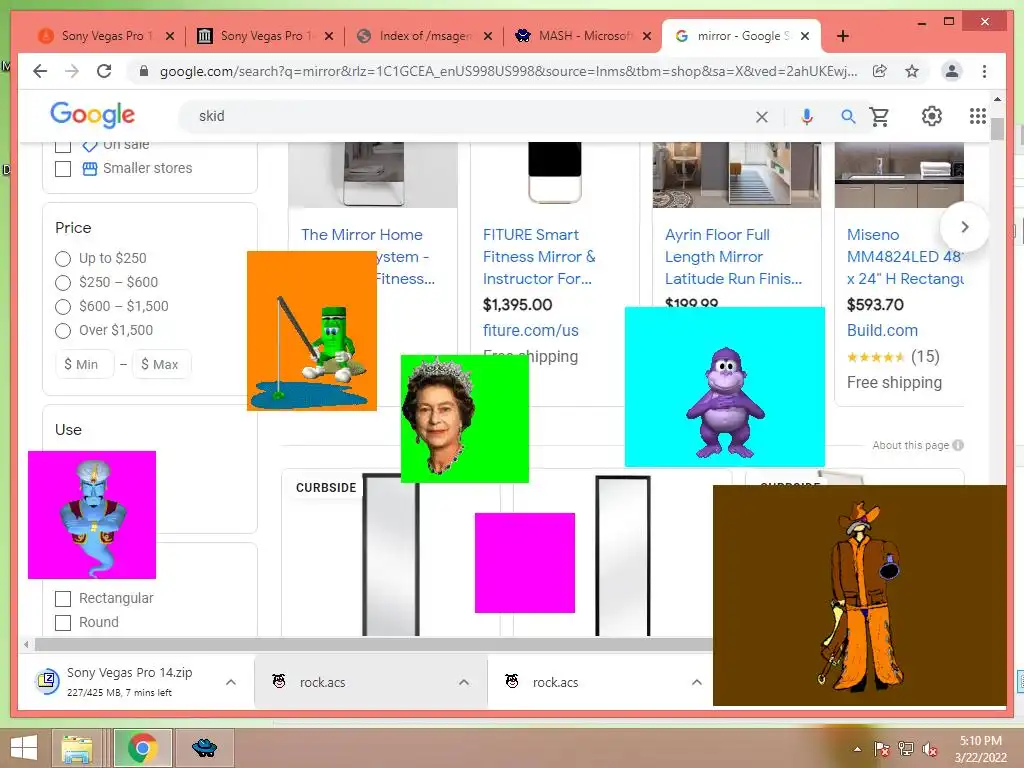Open the Chrome profile menu

click(x=952, y=71)
